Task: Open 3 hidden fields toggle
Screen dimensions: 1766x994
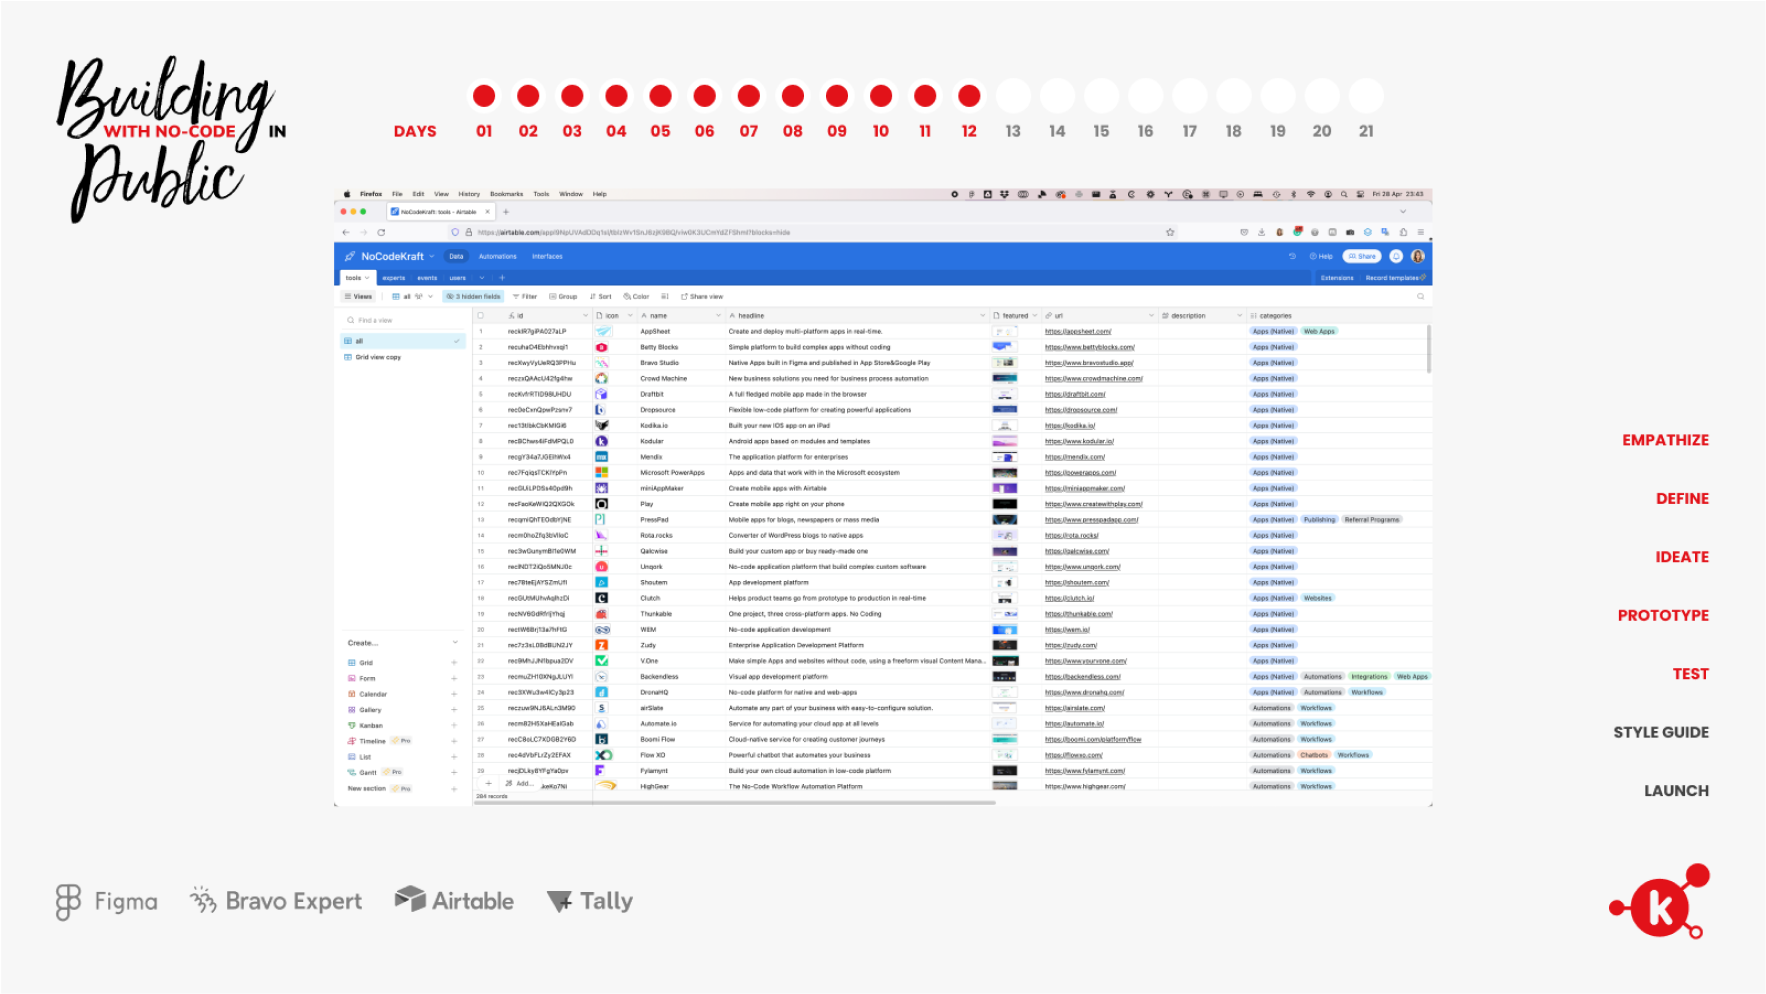Action: [x=474, y=296]
